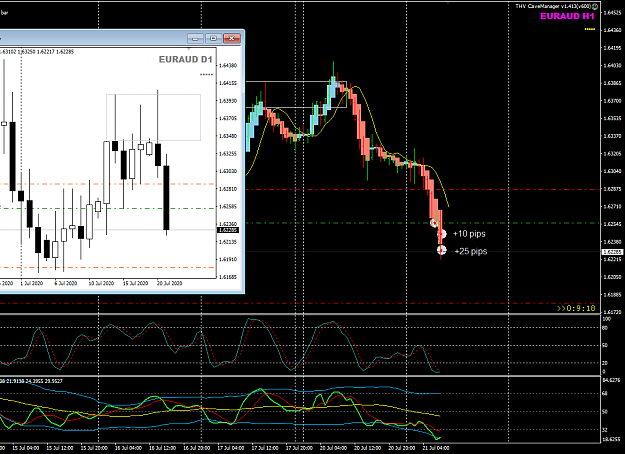
Task: Click the 1.64380 price level in D1 window
Action: (228, 65)
